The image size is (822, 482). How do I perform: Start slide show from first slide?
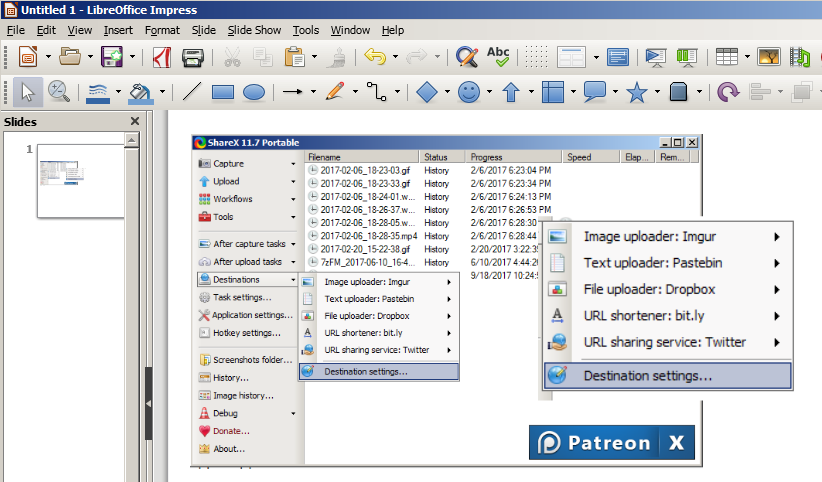tap(655, 57)
